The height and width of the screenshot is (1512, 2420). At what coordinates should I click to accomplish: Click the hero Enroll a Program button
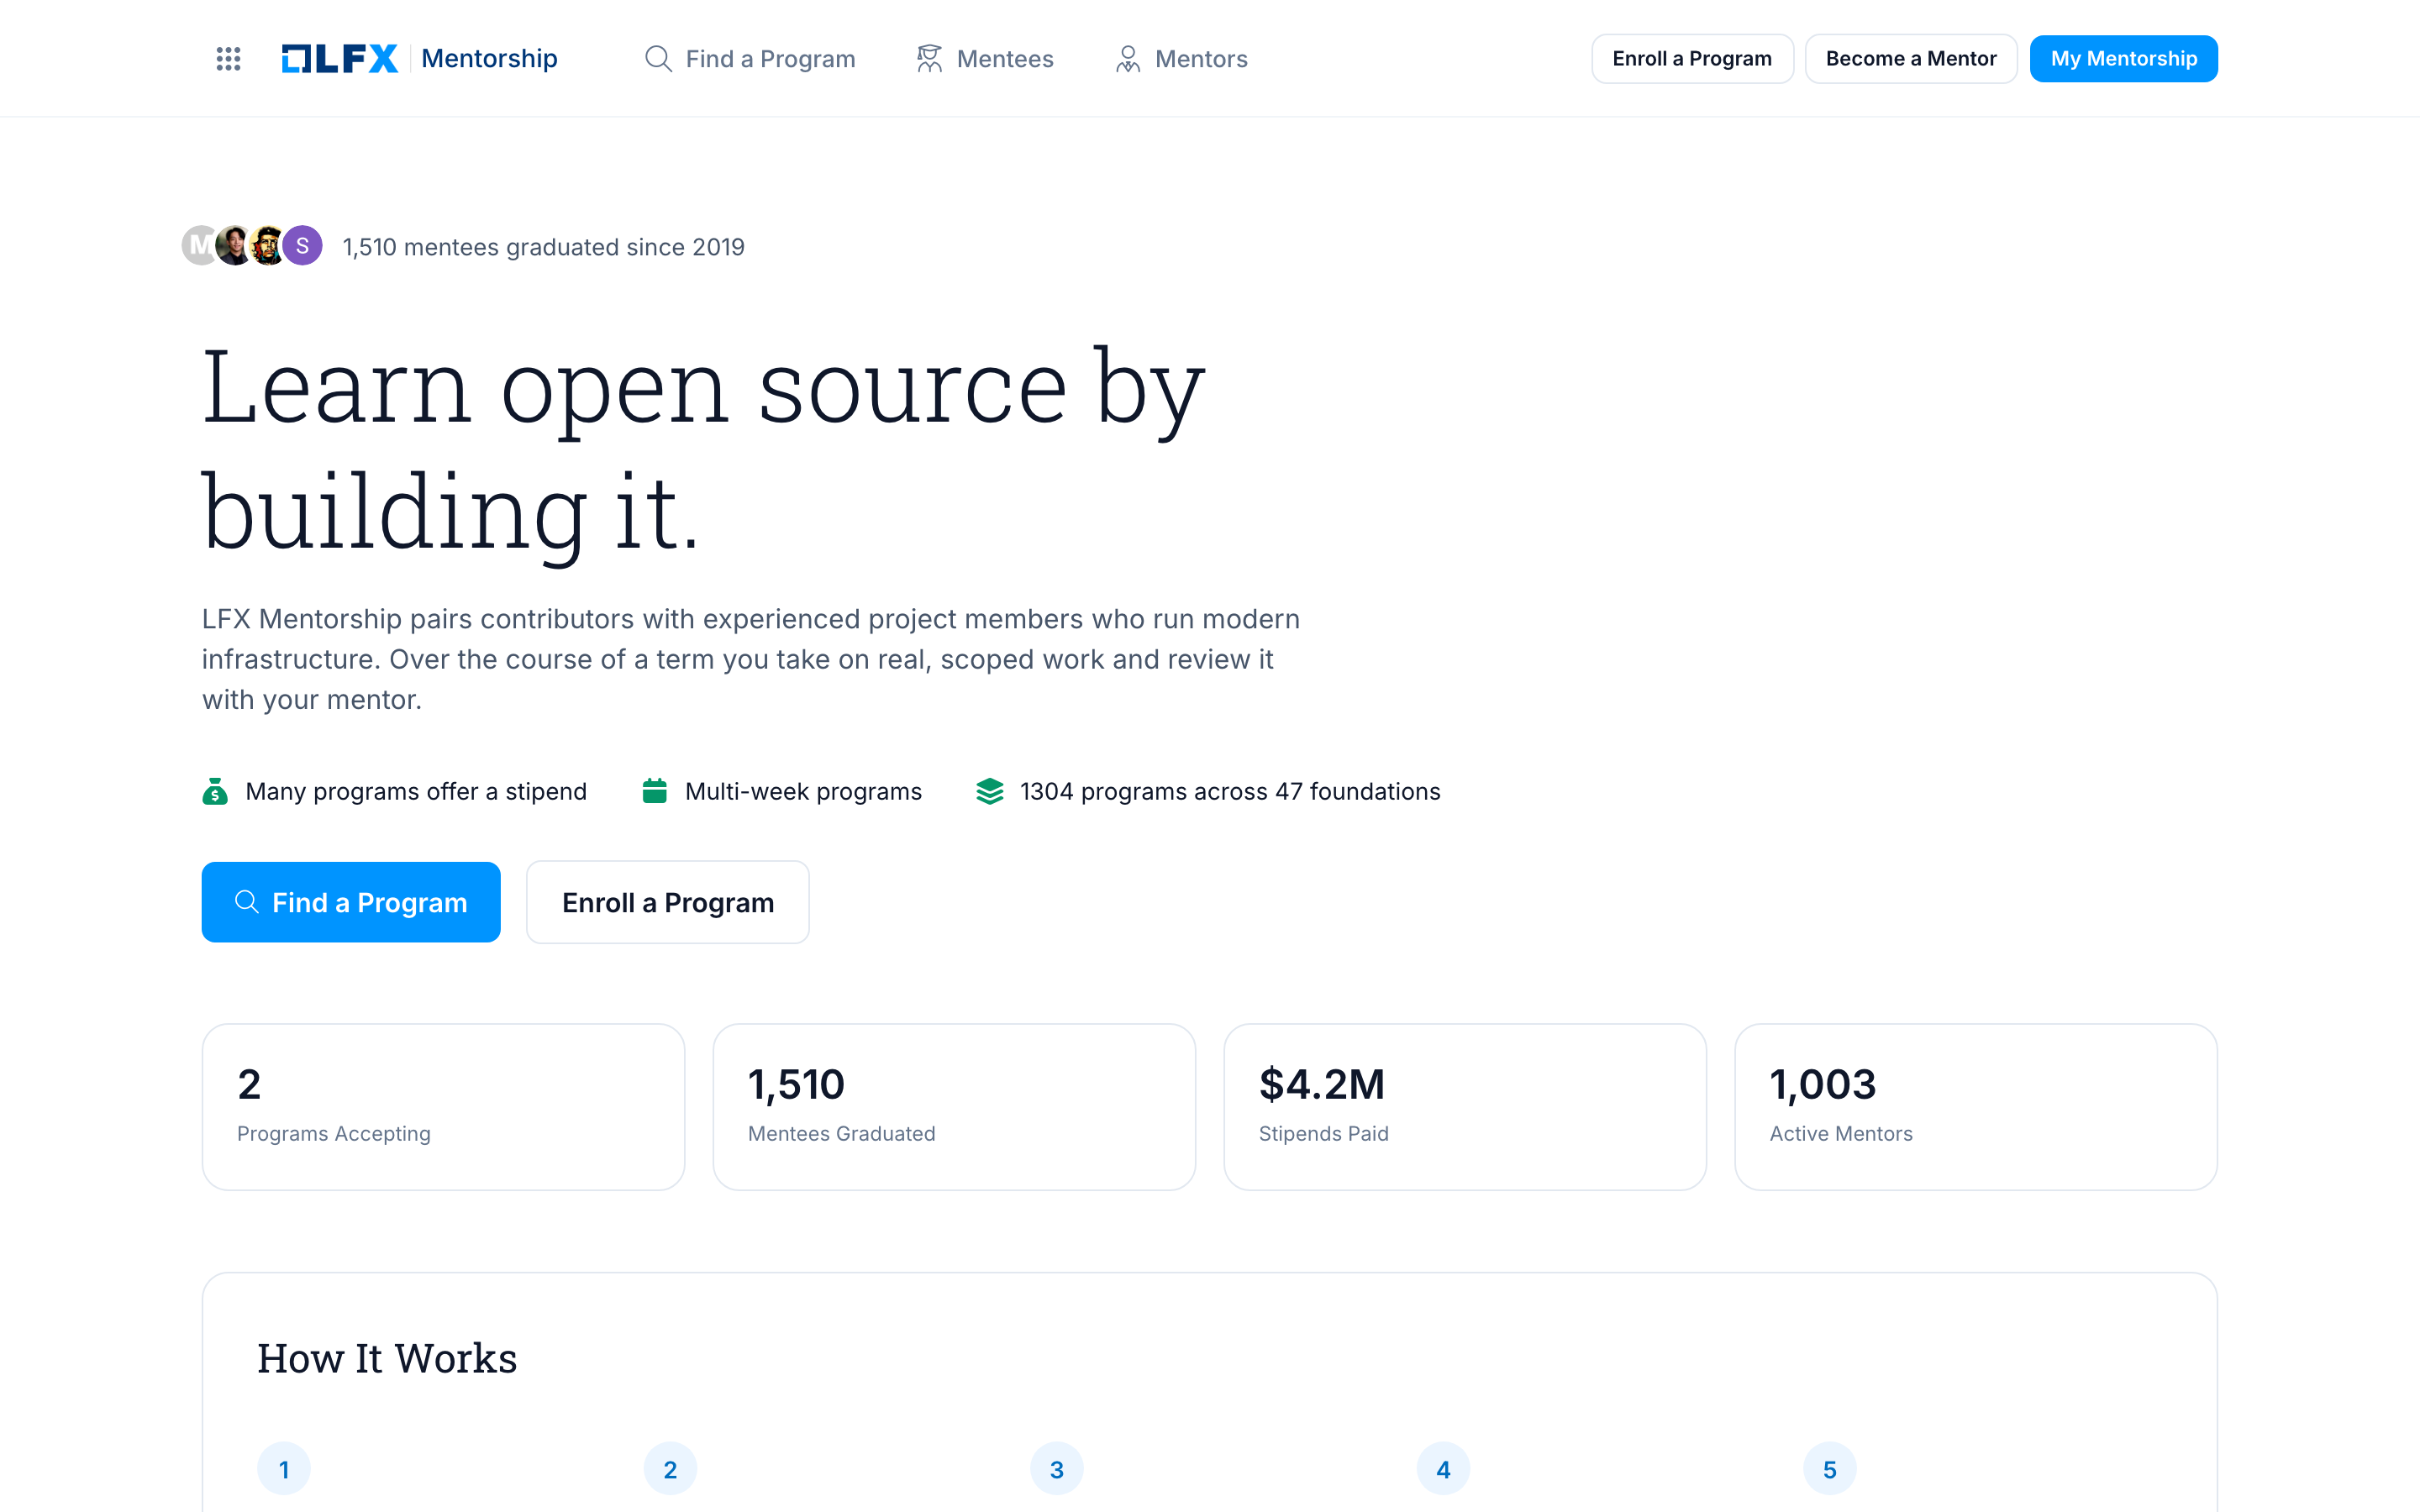668,902
